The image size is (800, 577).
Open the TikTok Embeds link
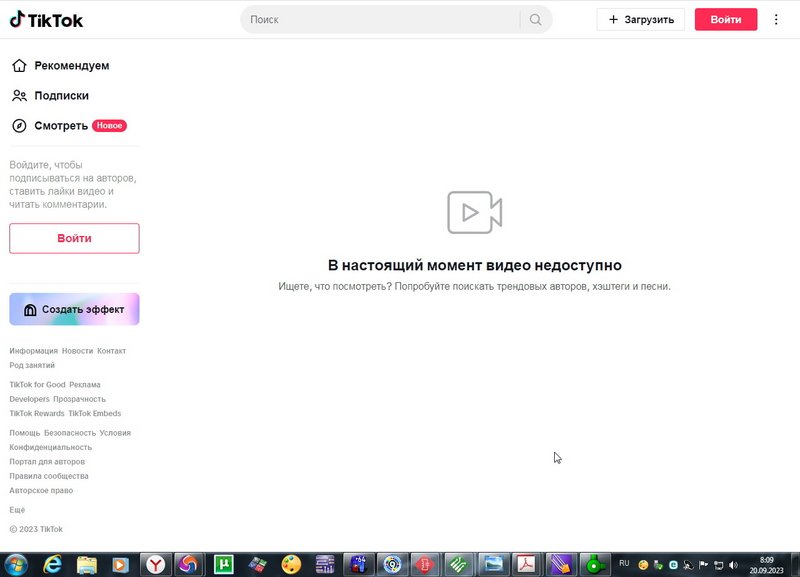click(x=95, y=413)
